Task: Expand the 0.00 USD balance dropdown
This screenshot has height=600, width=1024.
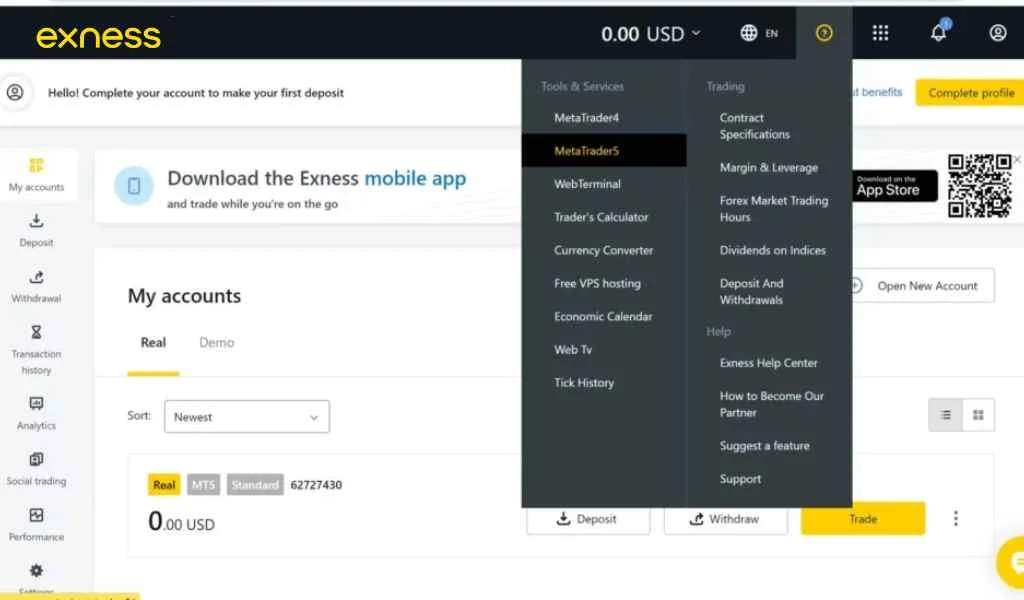Action: coord(650,32)
